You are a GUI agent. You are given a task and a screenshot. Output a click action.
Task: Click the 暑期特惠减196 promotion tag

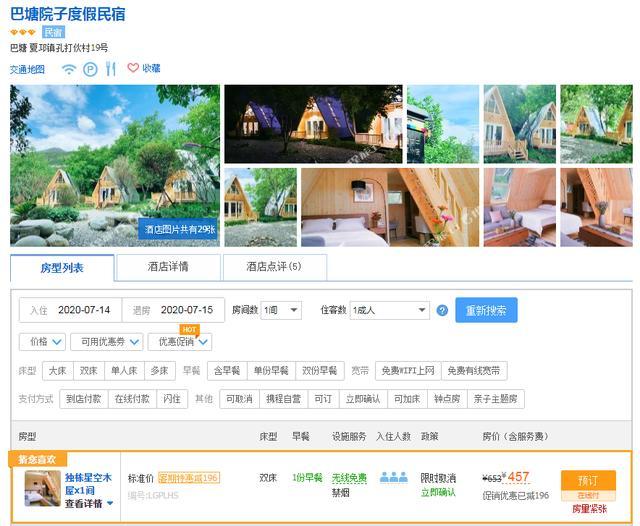click(x=189, y=477)
